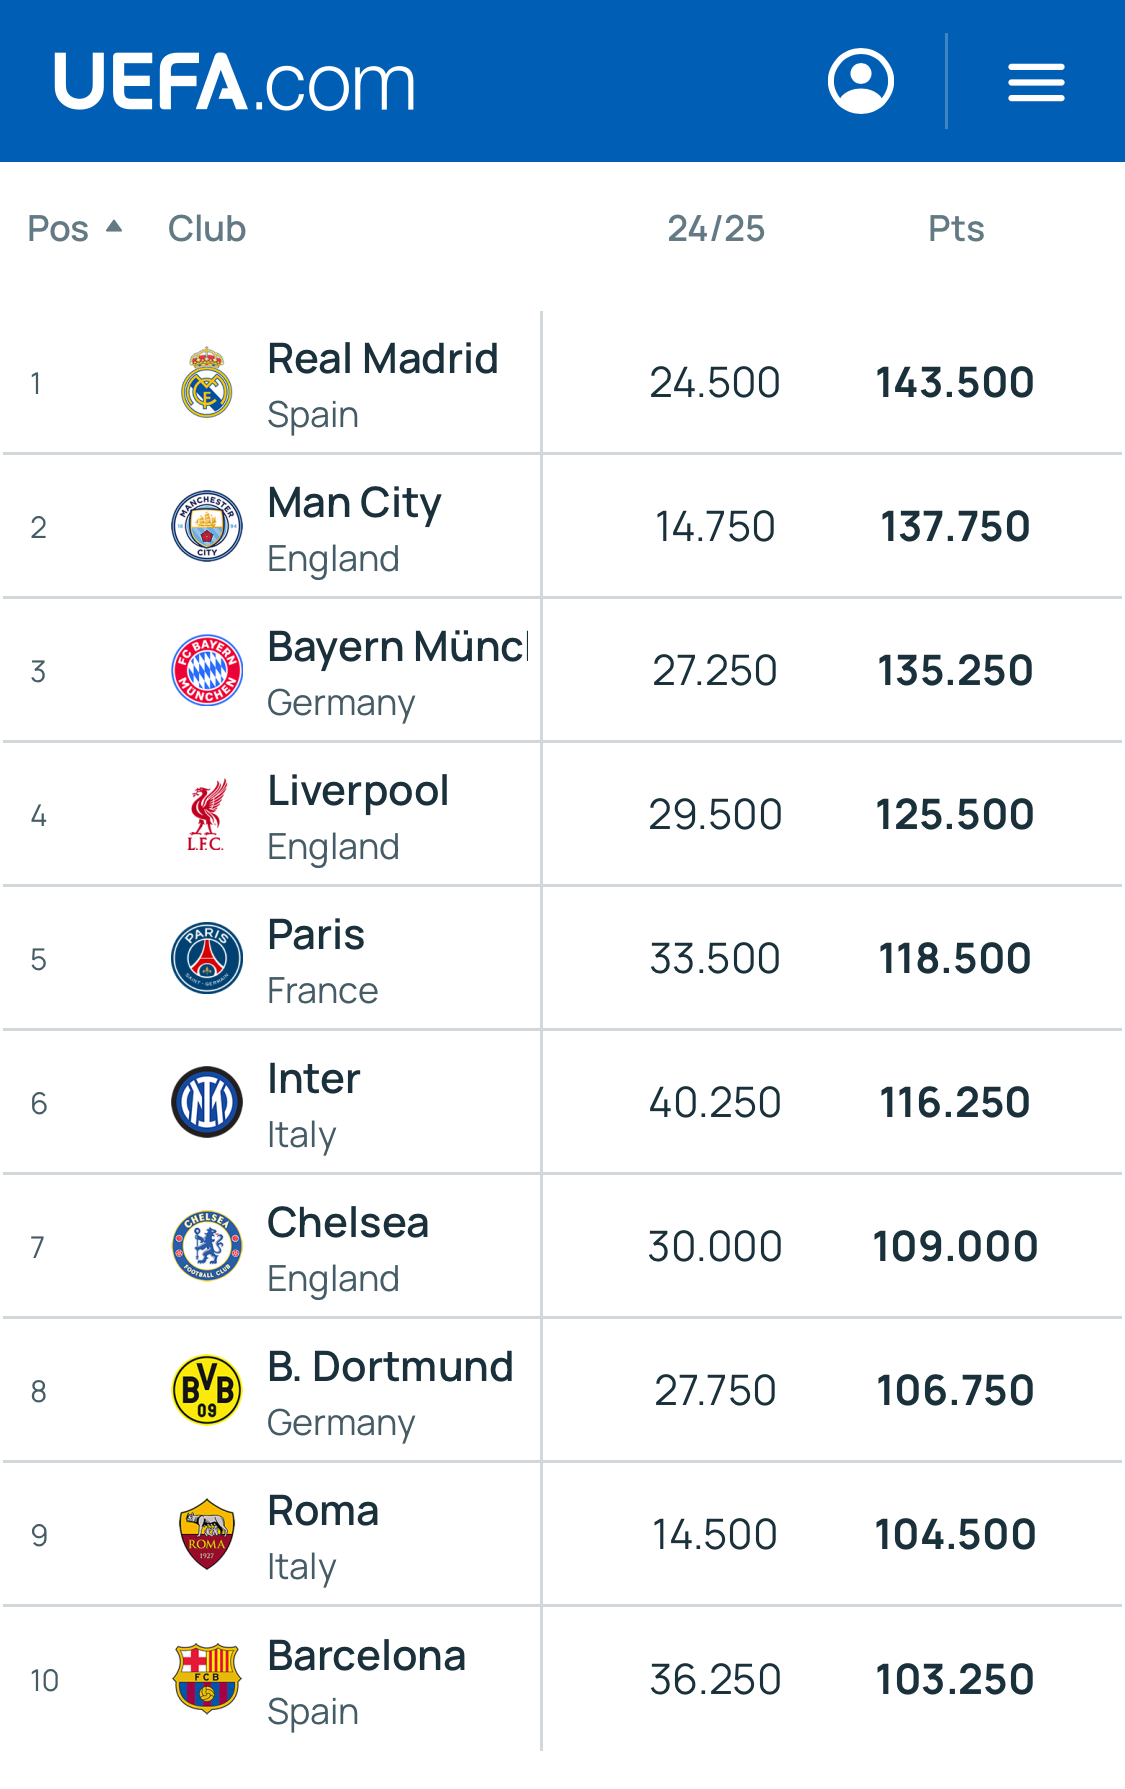Sort table by Club column header
Viewport: 1125px width, 1789px height.
207,229
